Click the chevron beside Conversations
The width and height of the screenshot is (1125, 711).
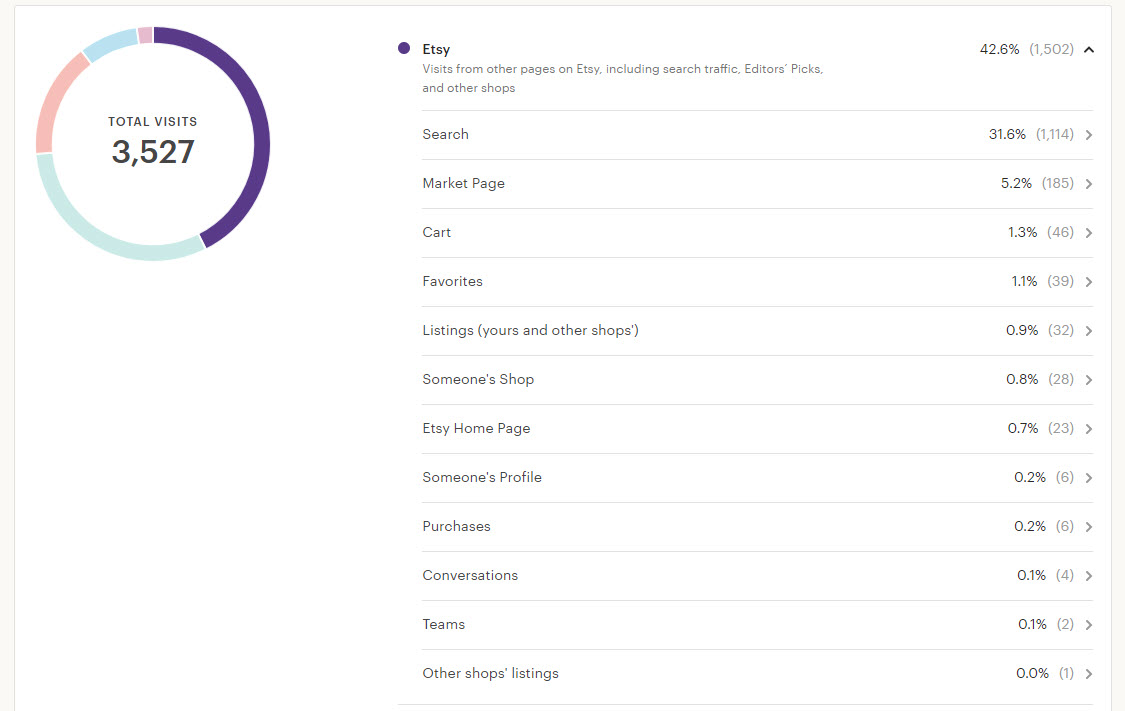coord(1088,576)
